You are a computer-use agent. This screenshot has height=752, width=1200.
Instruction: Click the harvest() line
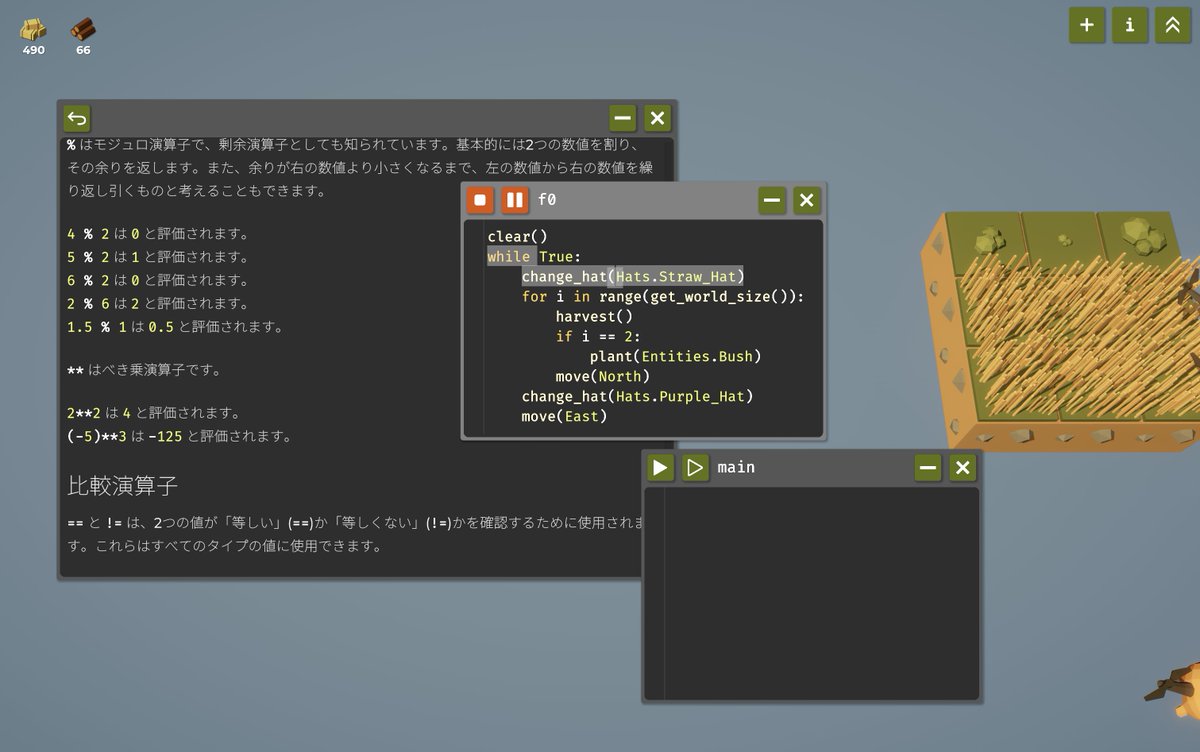pos(594,316)
